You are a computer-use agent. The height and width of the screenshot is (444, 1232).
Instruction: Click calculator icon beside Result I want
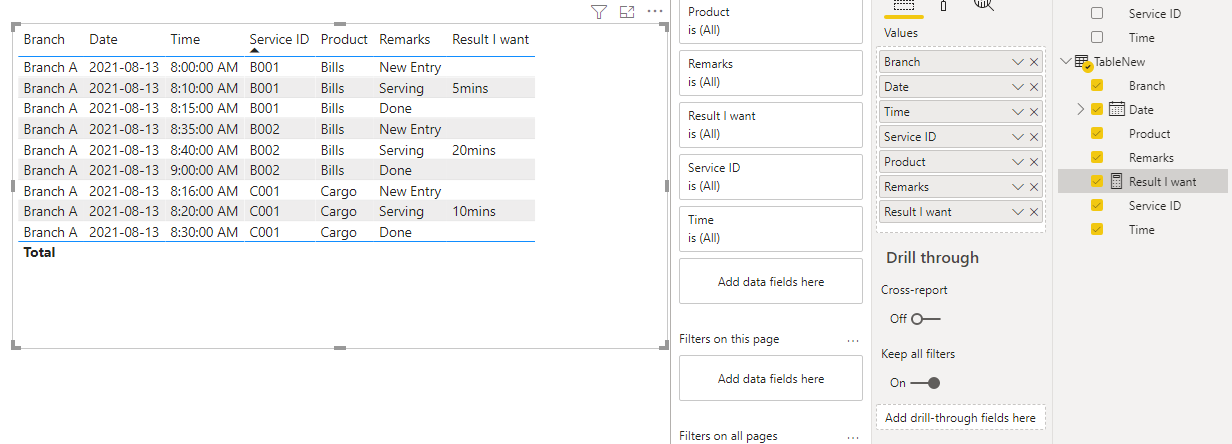(x=1116, y=181)
